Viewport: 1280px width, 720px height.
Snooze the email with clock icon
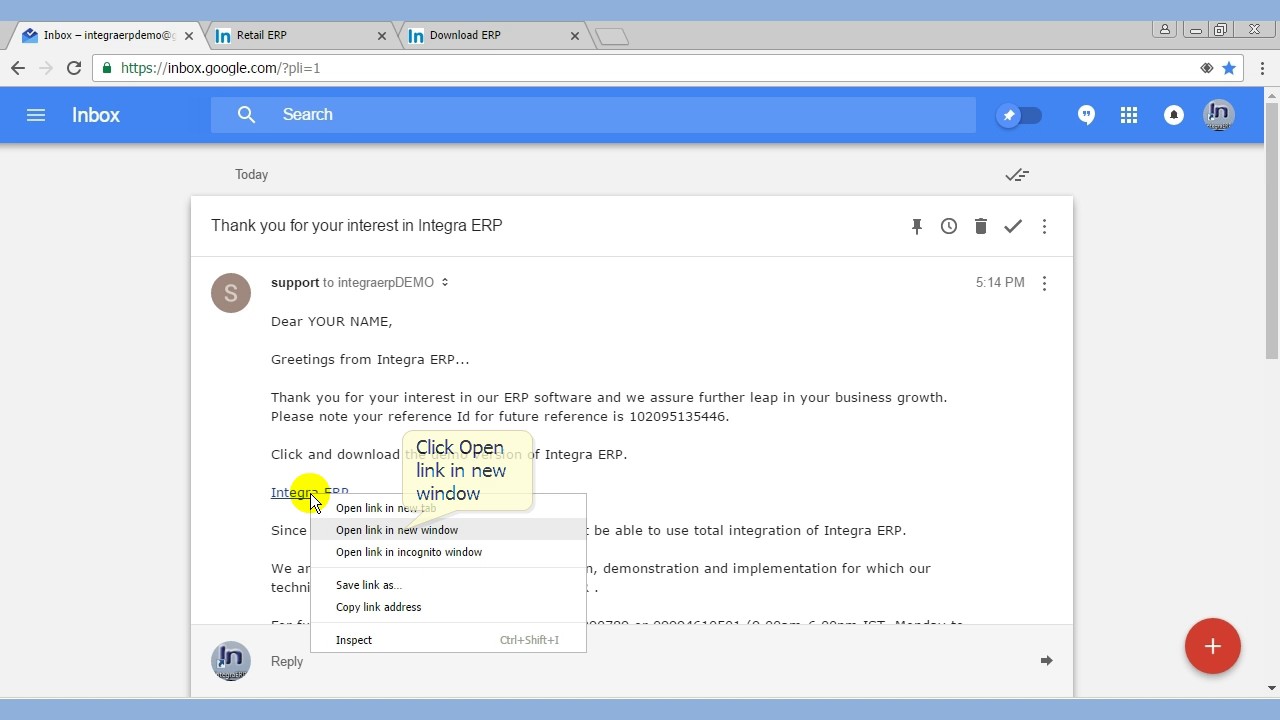(x=948, y=226)
